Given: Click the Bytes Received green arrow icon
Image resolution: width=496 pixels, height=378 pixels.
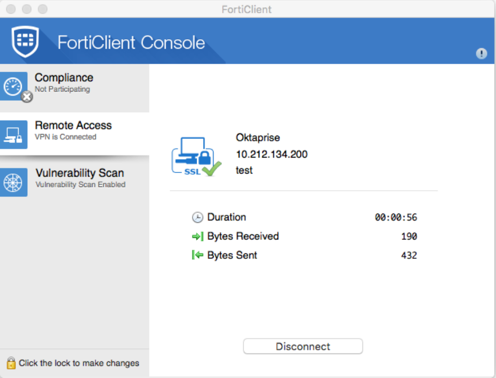Looking at the screenshot, I should click(x=197, y=236).
